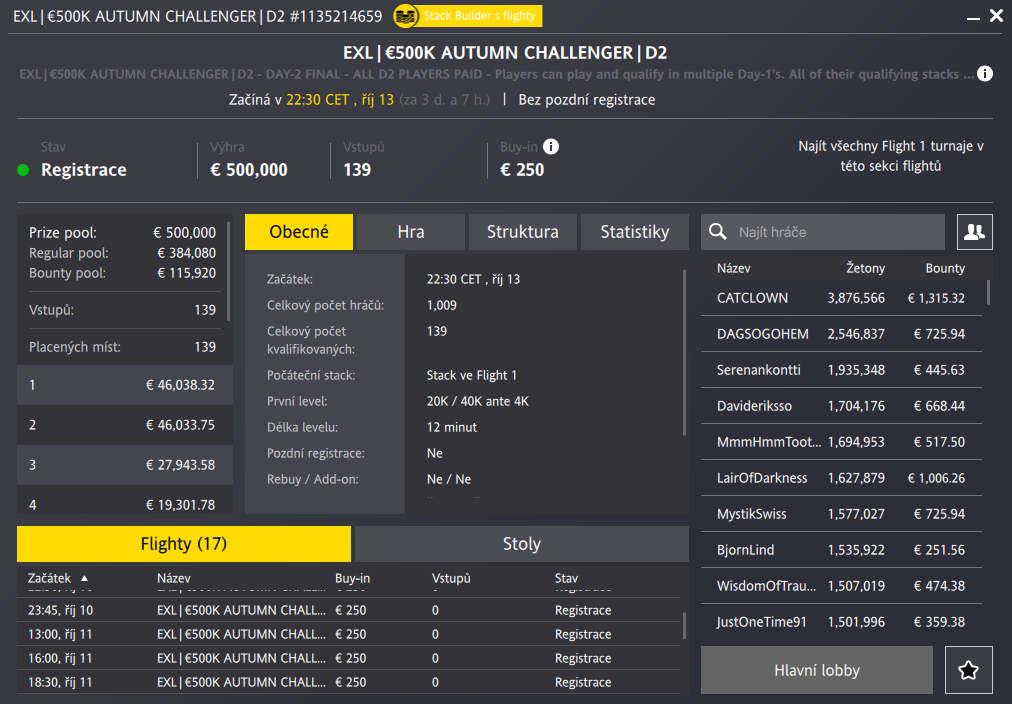The width and height of the screenshot is (1012, 704).
Task: Select player CATCLOWN in the list
Action: point(752,298)
